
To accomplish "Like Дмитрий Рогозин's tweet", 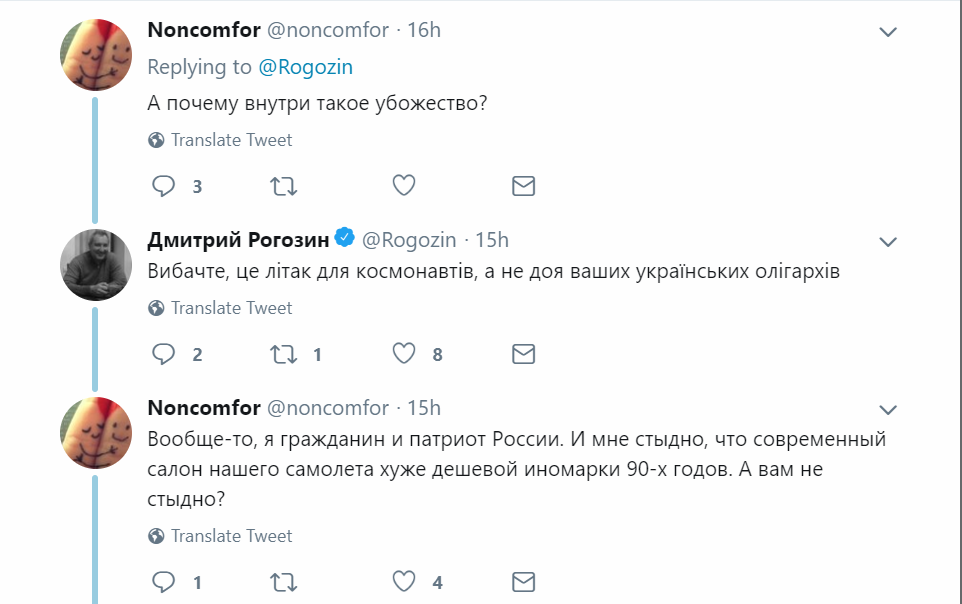I will (403, 354).
